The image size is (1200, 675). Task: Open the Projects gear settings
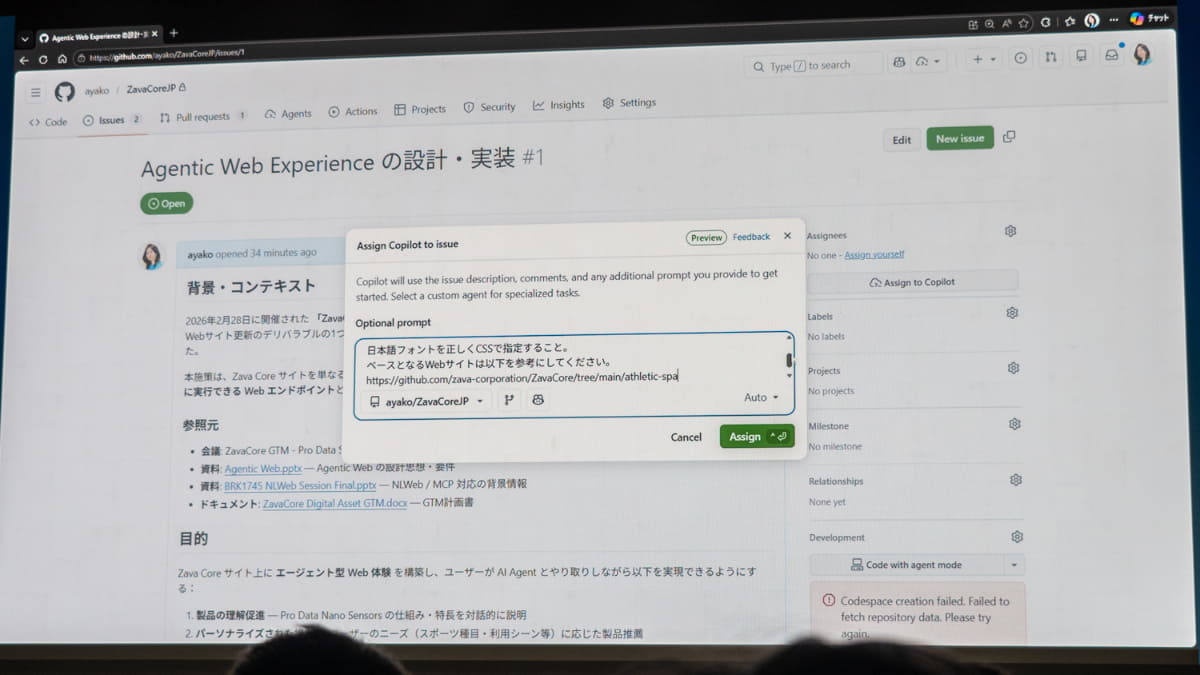(1013, 368)
